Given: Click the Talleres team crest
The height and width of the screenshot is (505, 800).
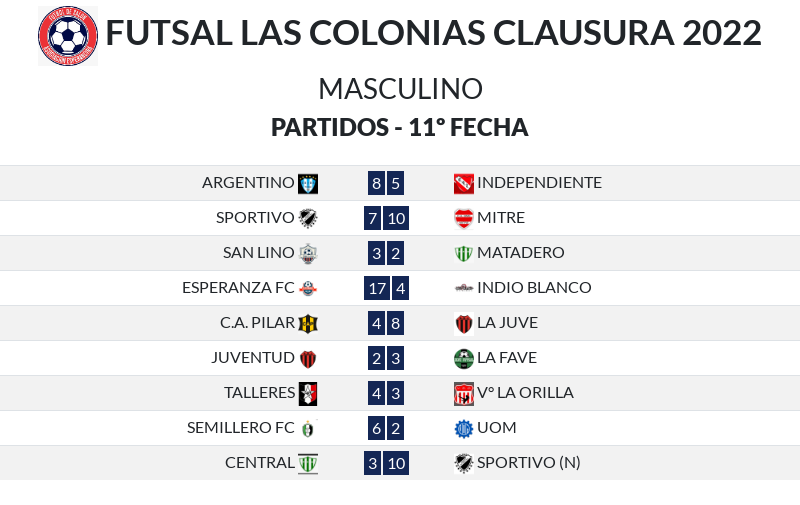Looking at the screenshot, I should [x=308, y=393].
